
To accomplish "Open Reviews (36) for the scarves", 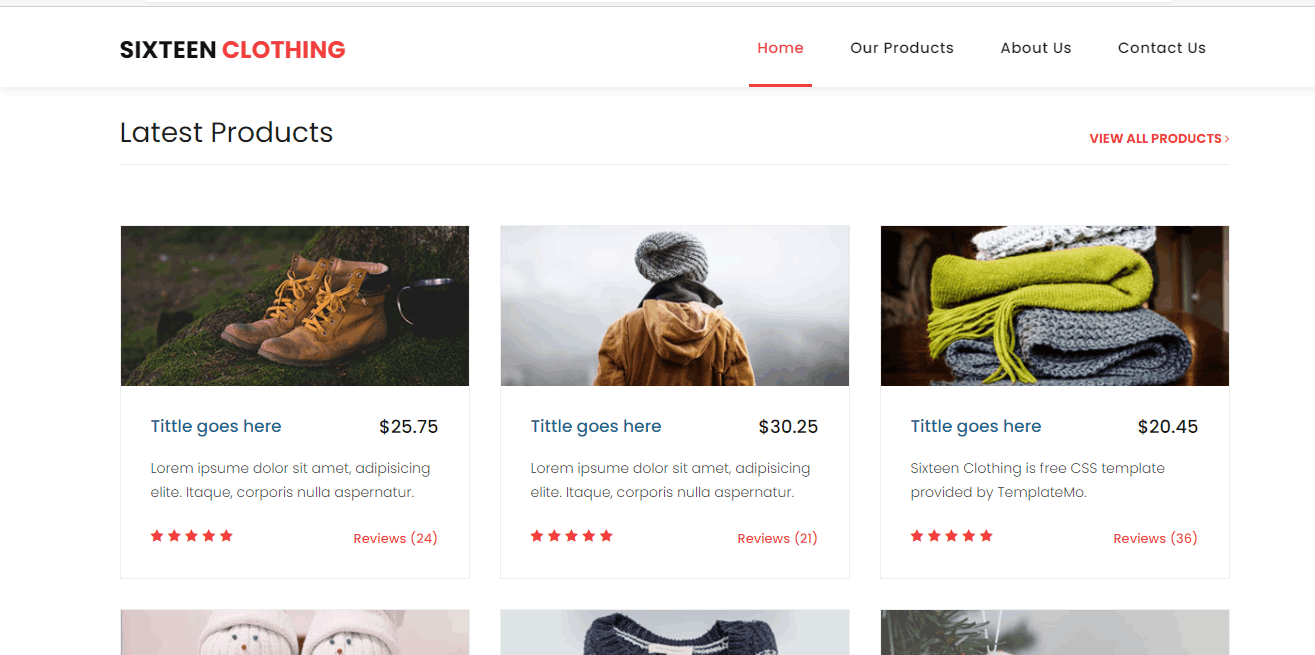I will [1155, 538].
